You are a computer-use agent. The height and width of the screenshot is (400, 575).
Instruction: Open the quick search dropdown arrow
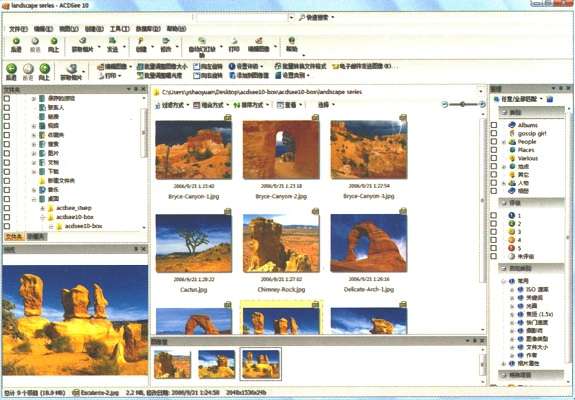tap(333, 17)
